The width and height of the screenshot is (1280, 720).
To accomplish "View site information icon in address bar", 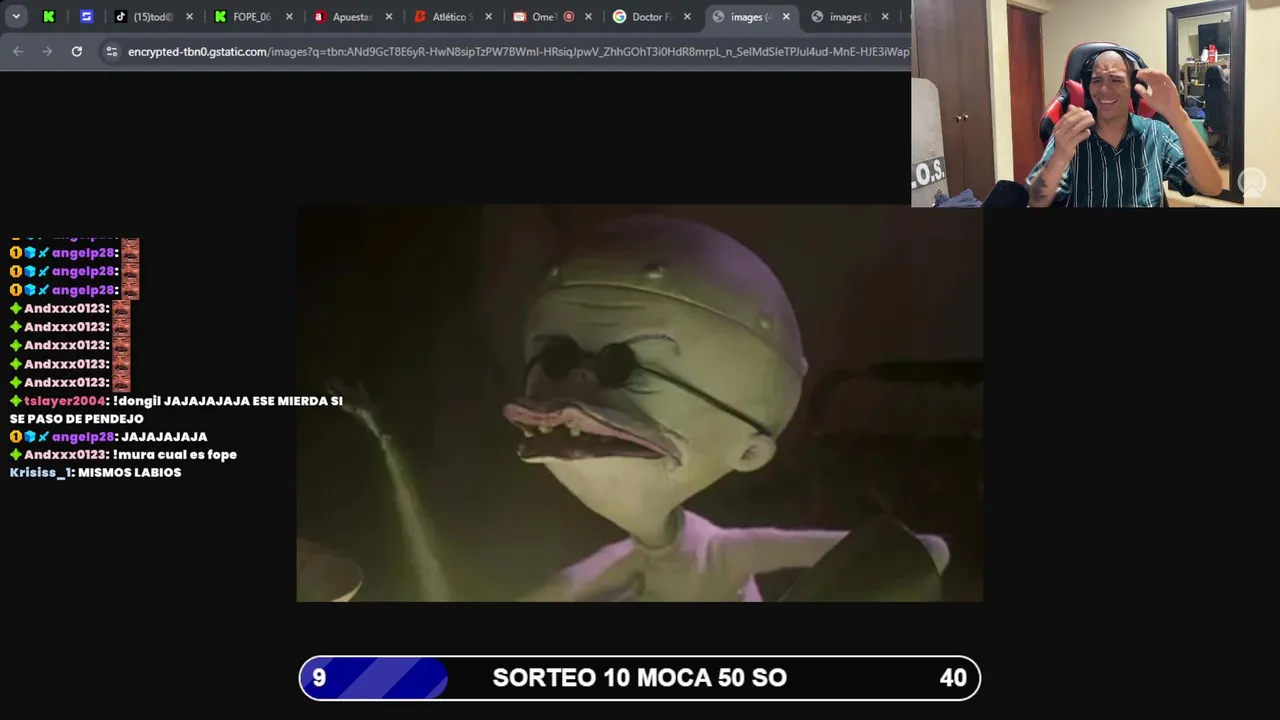I will click(112, 51).
